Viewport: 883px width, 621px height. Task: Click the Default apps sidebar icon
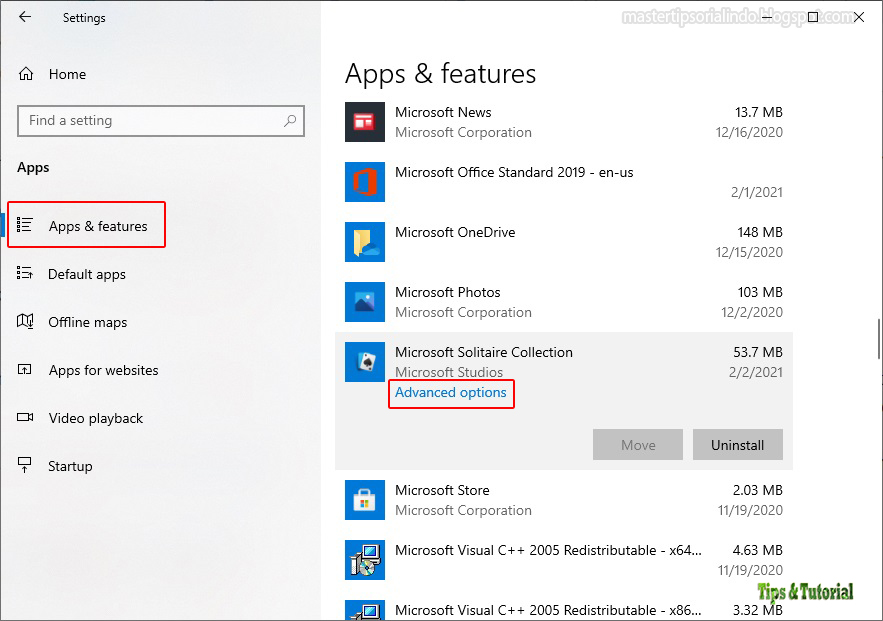point(25,273)
